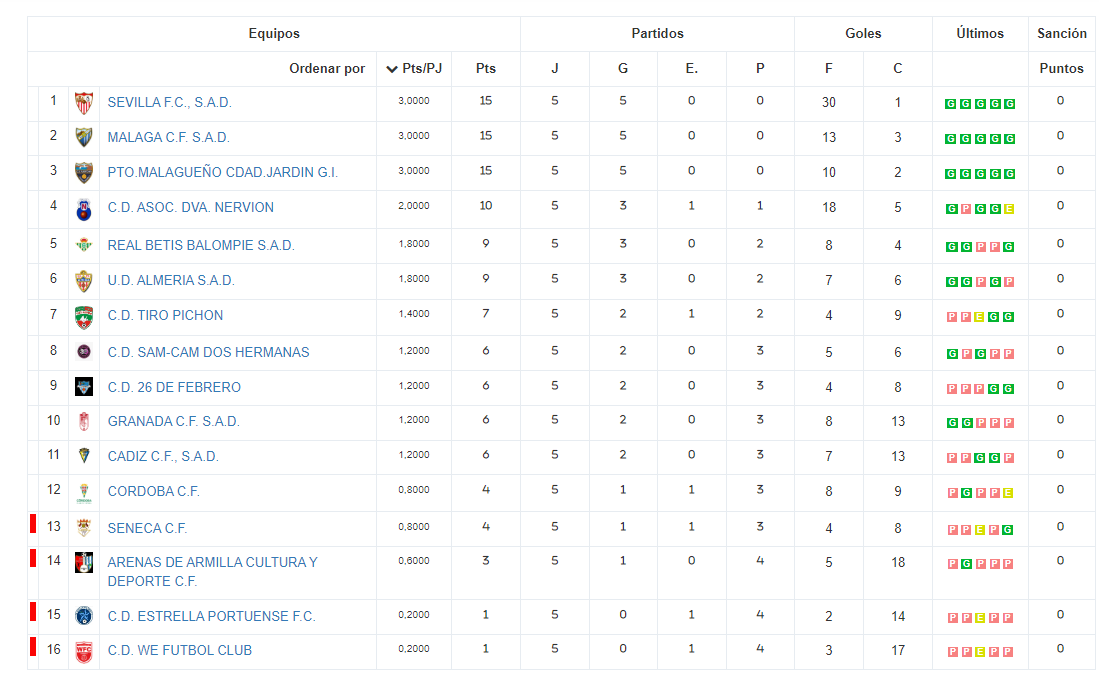Open MALAGA C.F. S.A.D. team link
Image resolution: width=1099 pixels, height=681 pixels.
[x=168, y=137]
